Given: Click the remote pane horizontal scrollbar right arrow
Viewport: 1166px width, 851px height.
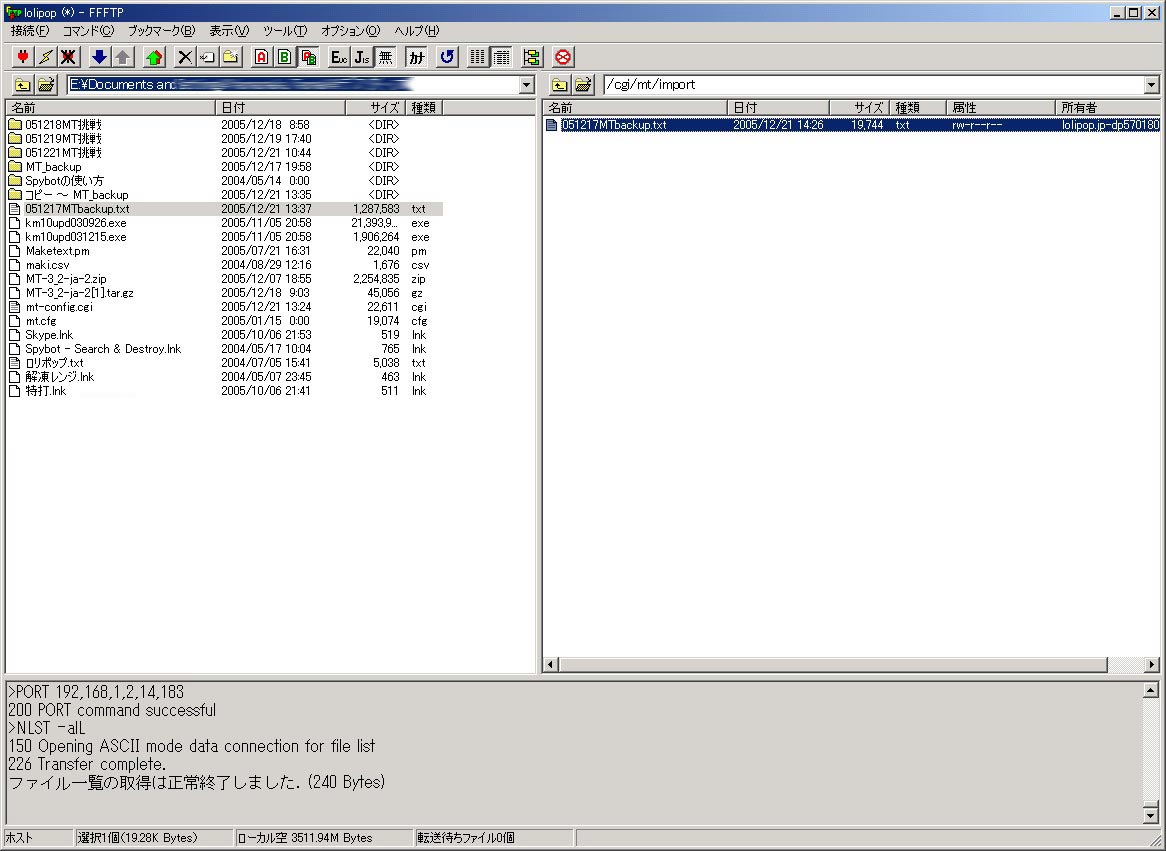Looking at the screenshot, I should tap(1151, 665).
